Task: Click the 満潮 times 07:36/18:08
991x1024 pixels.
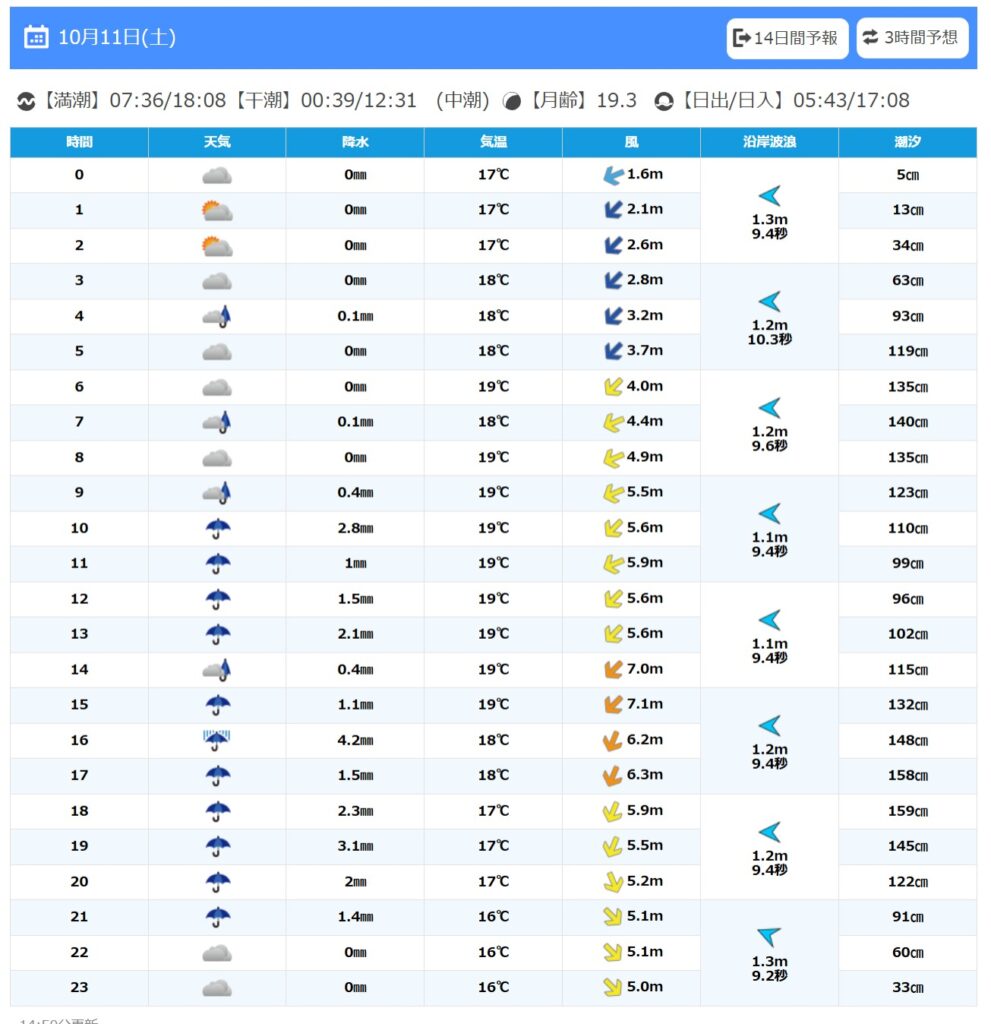Action: (x=167, y=101)
